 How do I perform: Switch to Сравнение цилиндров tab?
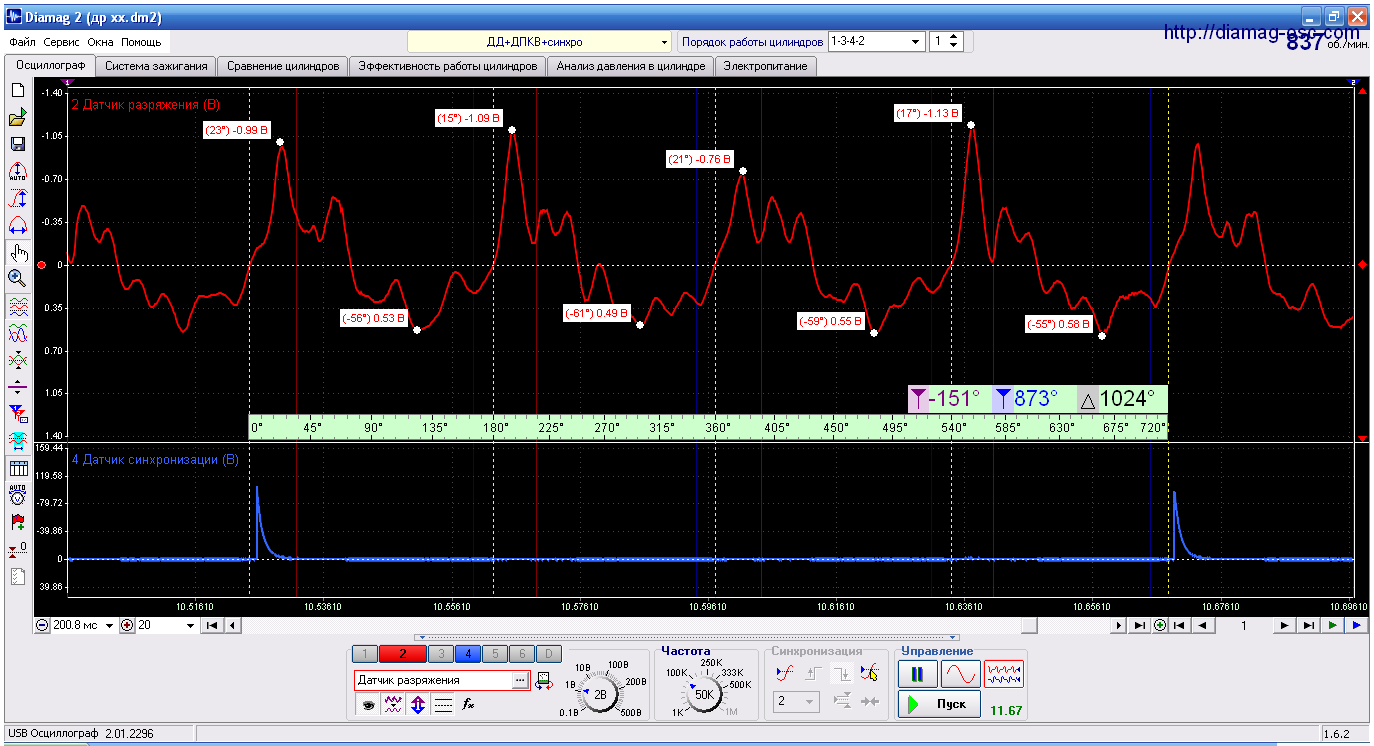283,66
